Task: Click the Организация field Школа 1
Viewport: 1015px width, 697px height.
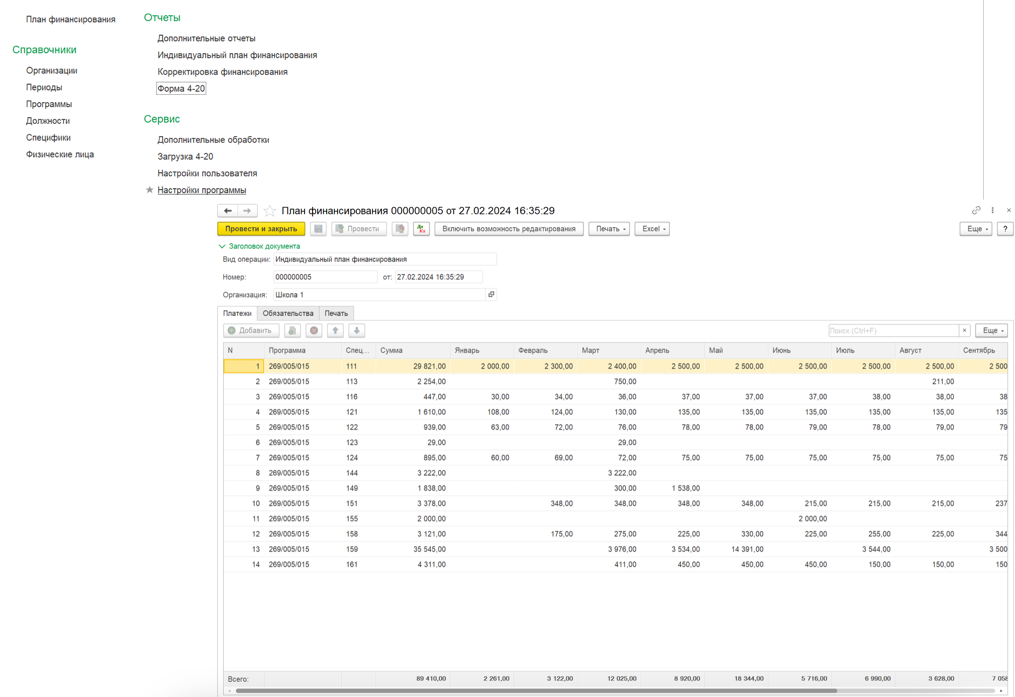Action: [x=379, y=294]
